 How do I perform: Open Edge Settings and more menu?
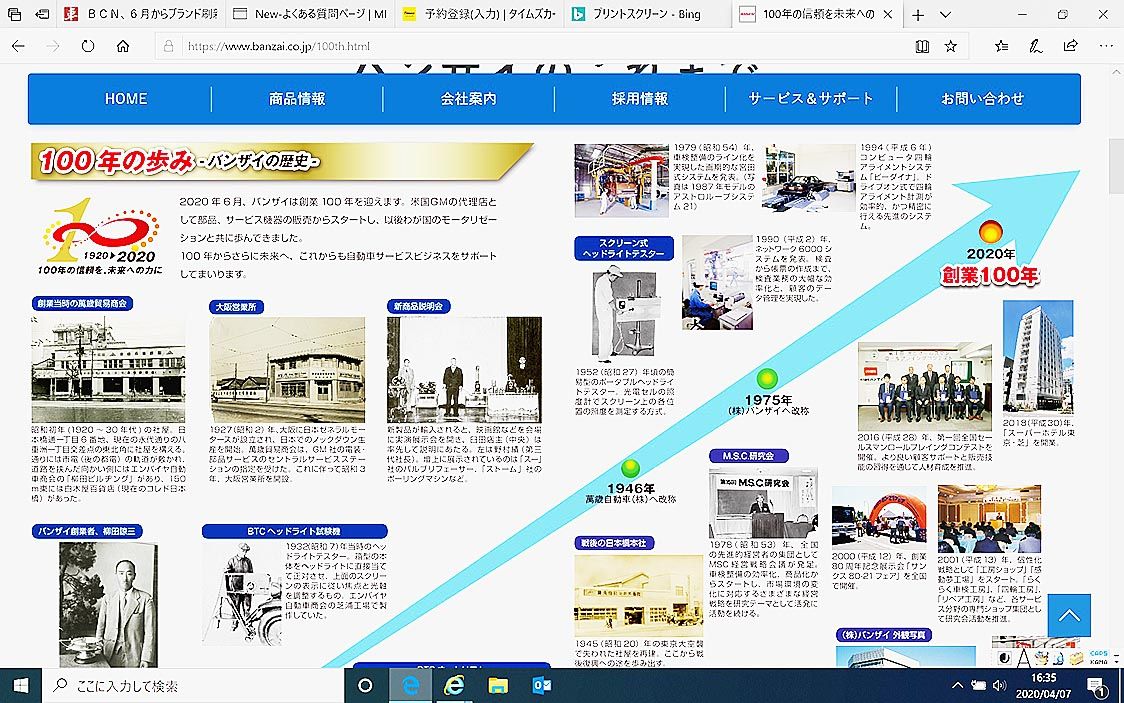[x=1105, y=46]
